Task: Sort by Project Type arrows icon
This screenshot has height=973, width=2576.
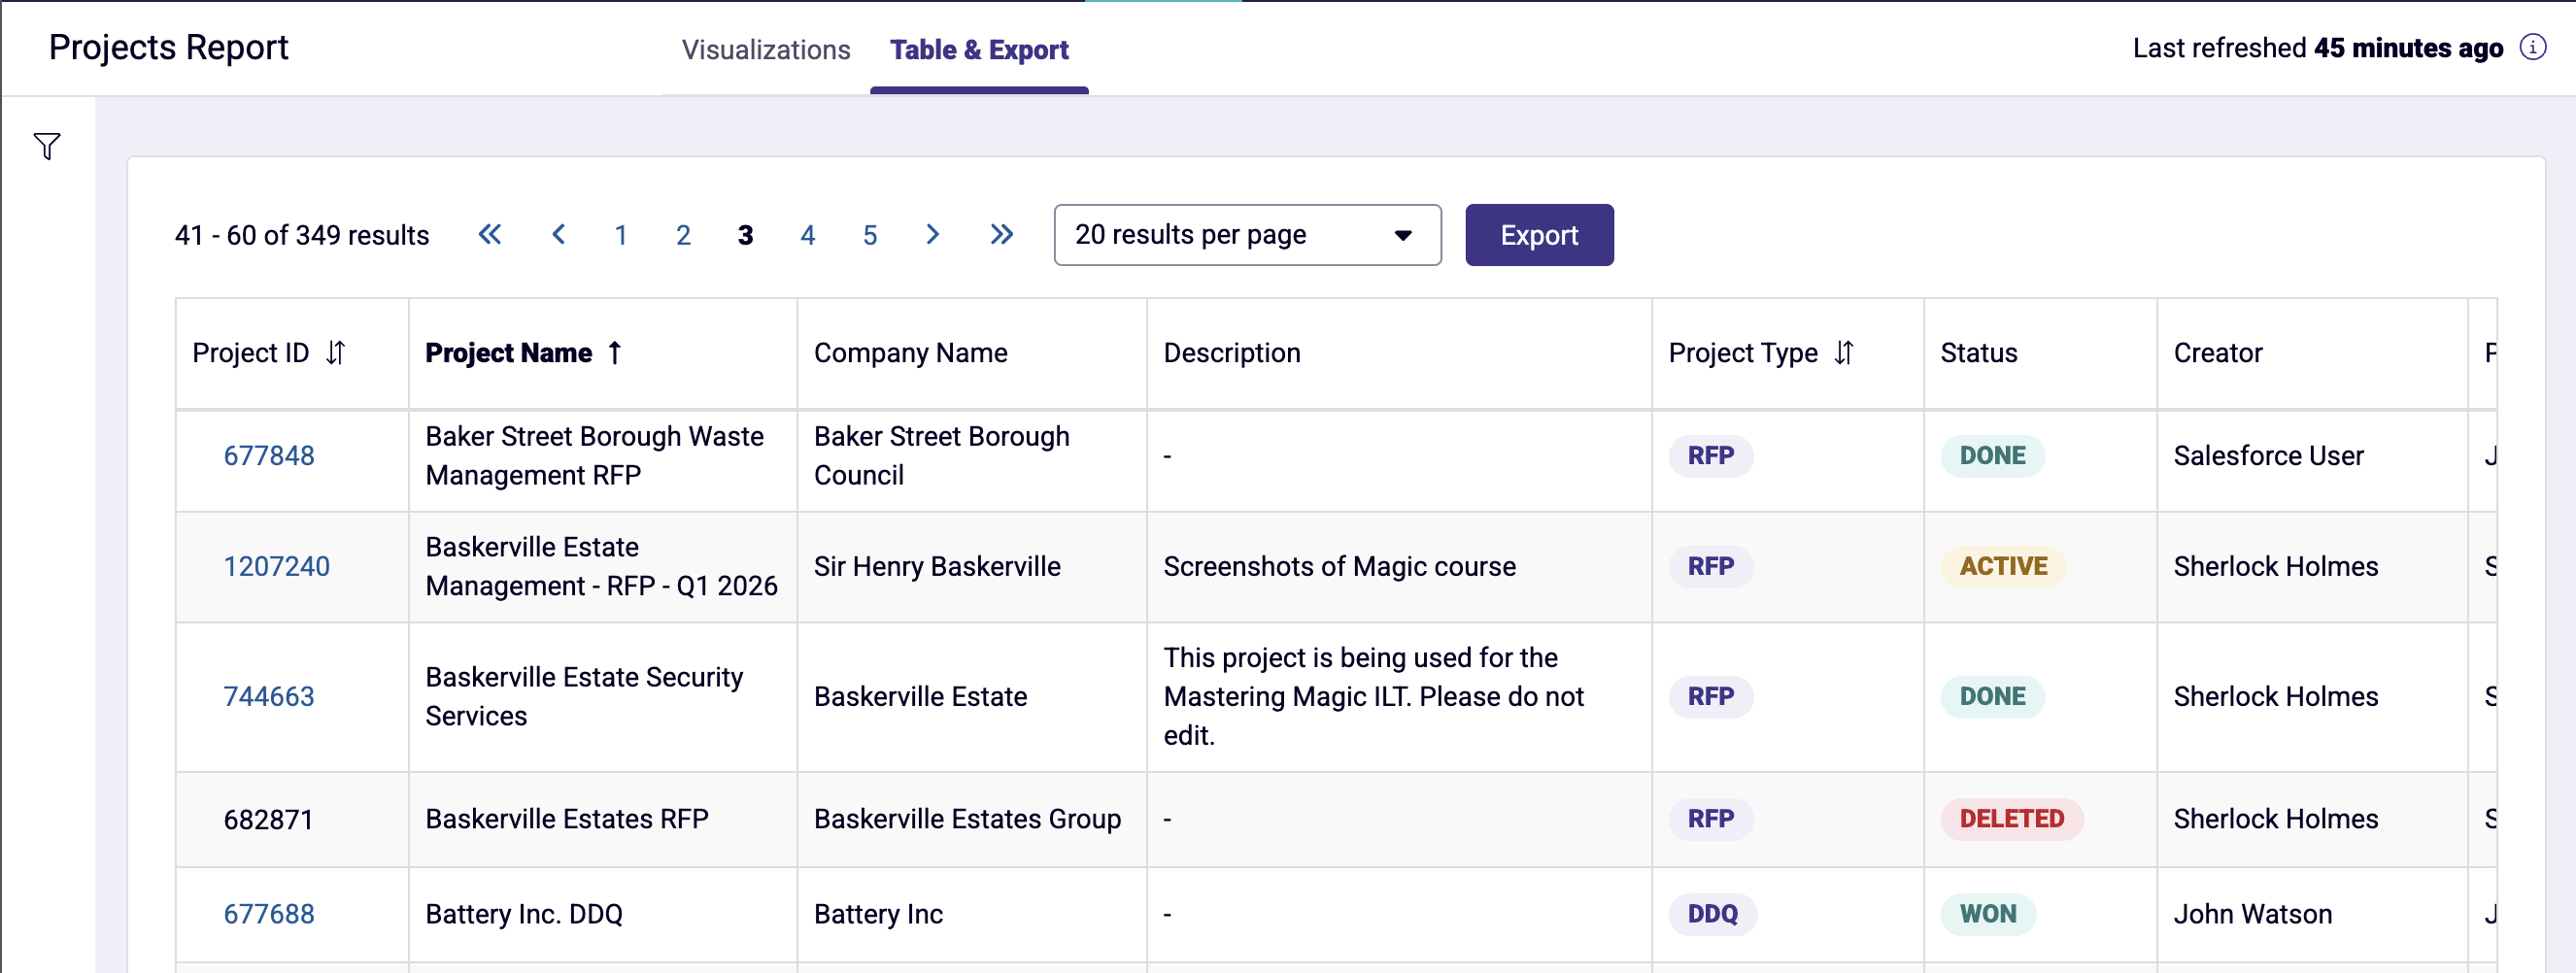Action: point(1844,352)
